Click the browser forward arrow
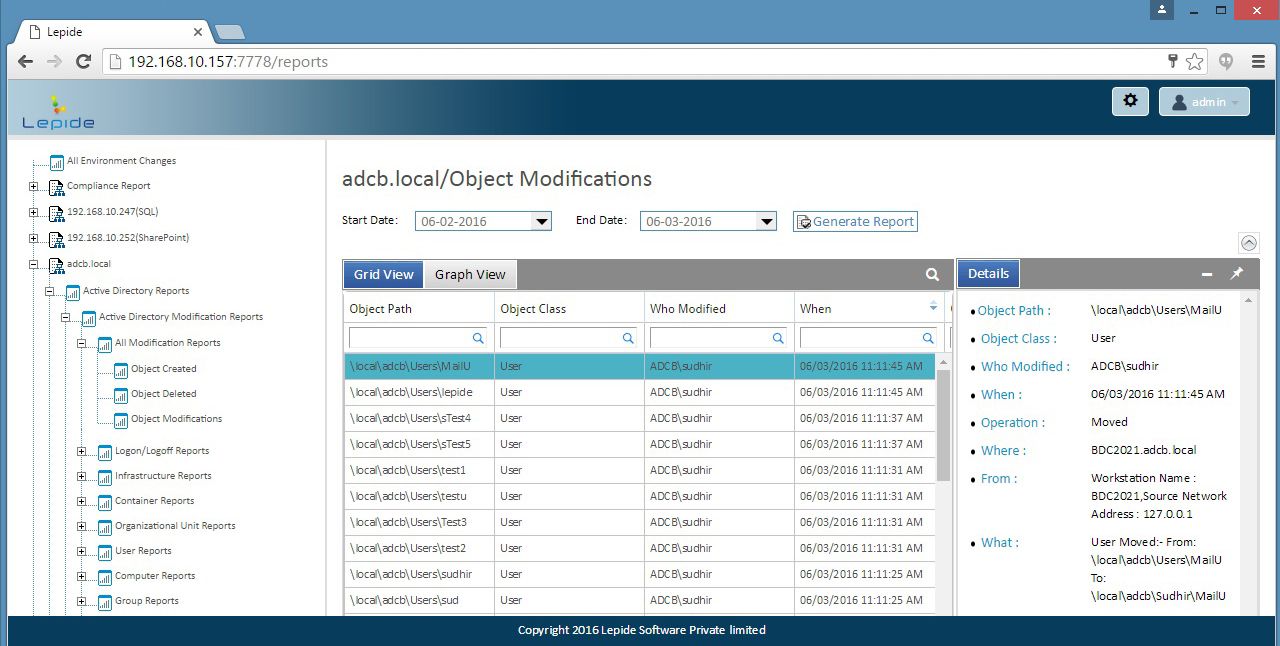 (54, 62)
